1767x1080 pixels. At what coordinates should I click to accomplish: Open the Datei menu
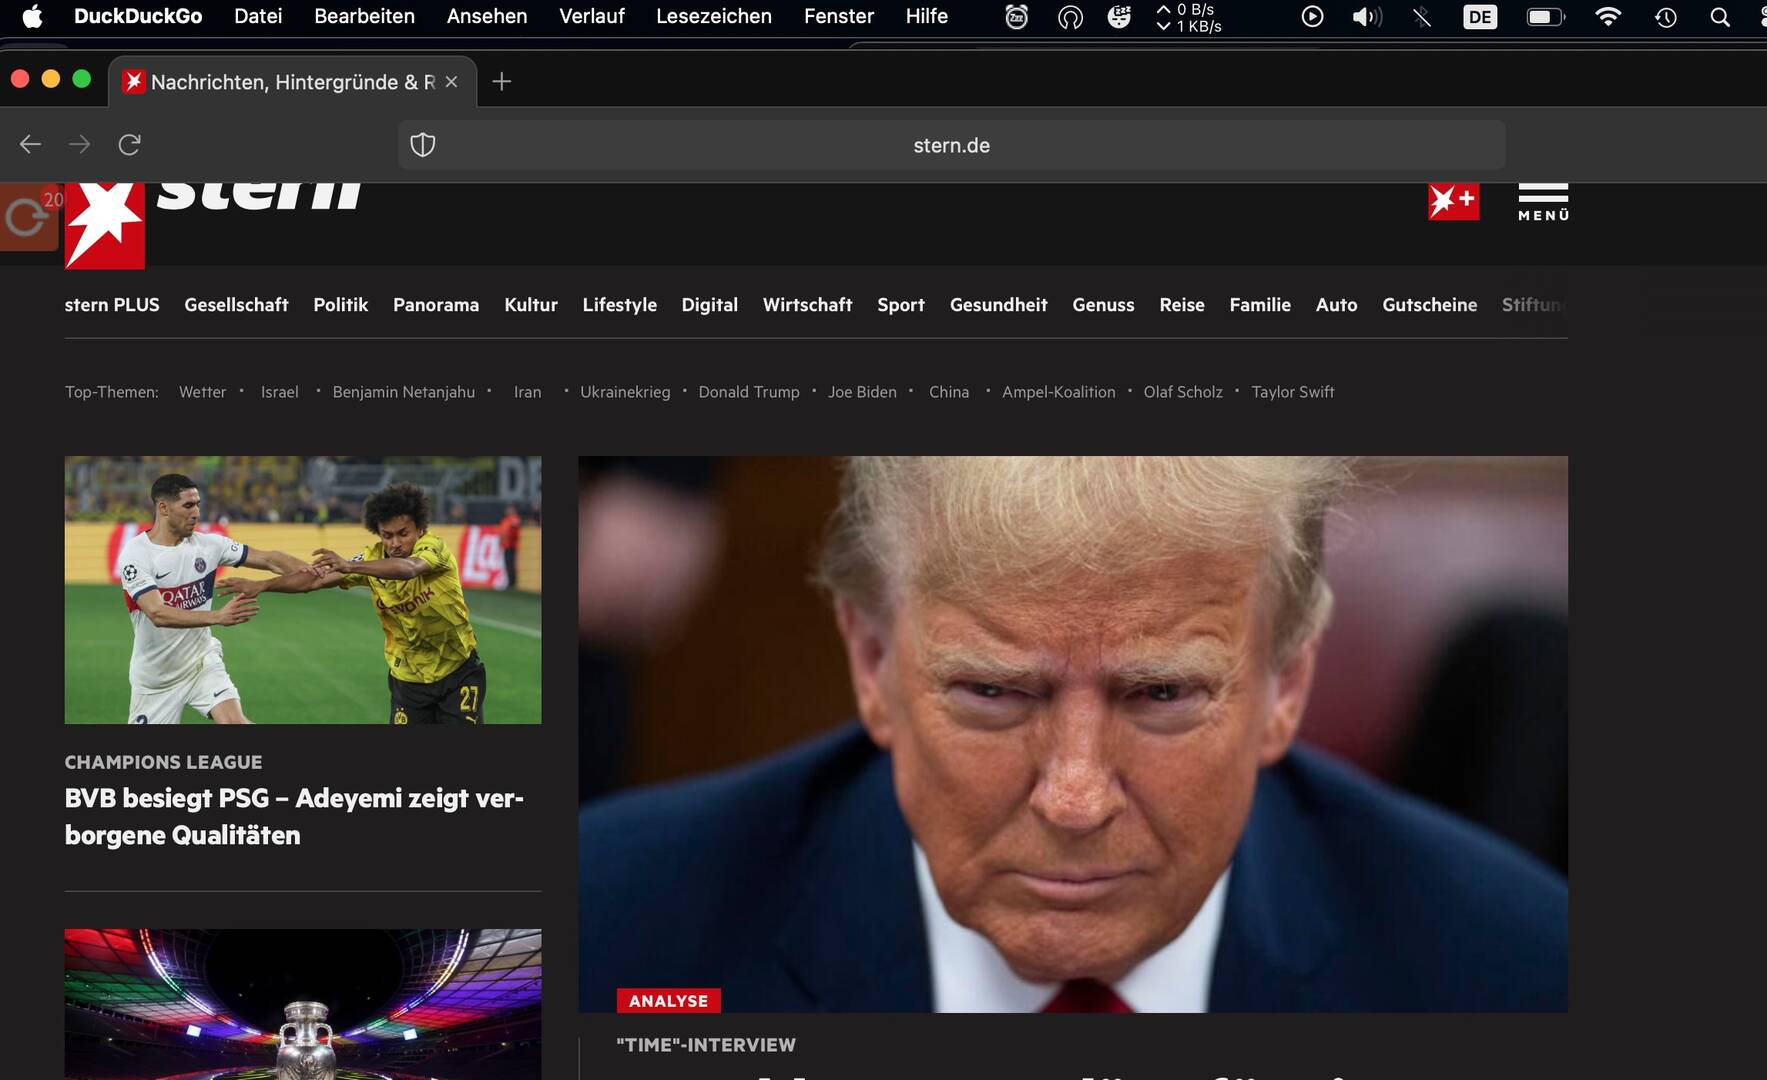tap(258, 16)
